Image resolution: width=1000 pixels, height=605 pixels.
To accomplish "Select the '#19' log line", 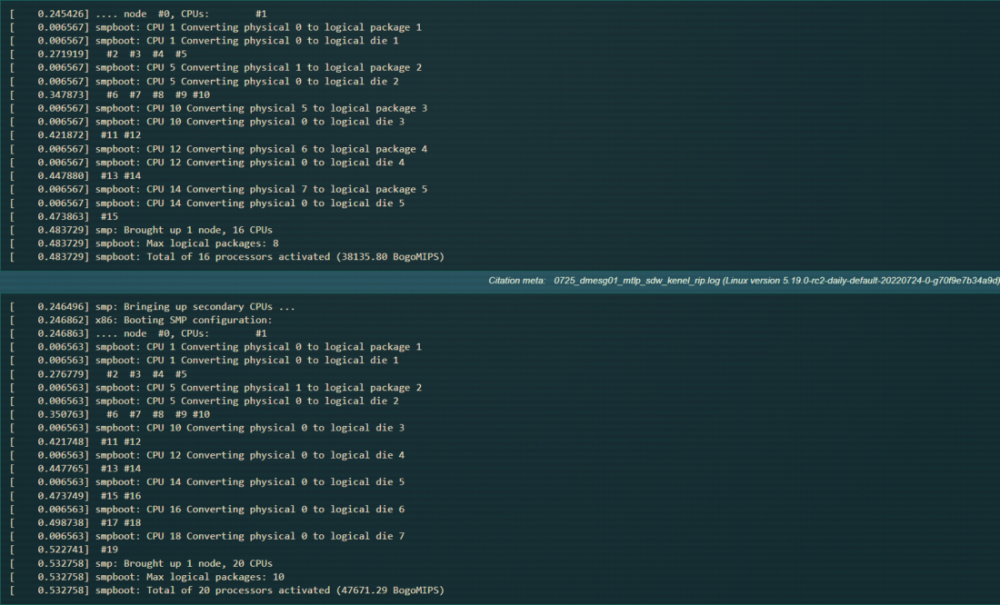I will 64,550.
